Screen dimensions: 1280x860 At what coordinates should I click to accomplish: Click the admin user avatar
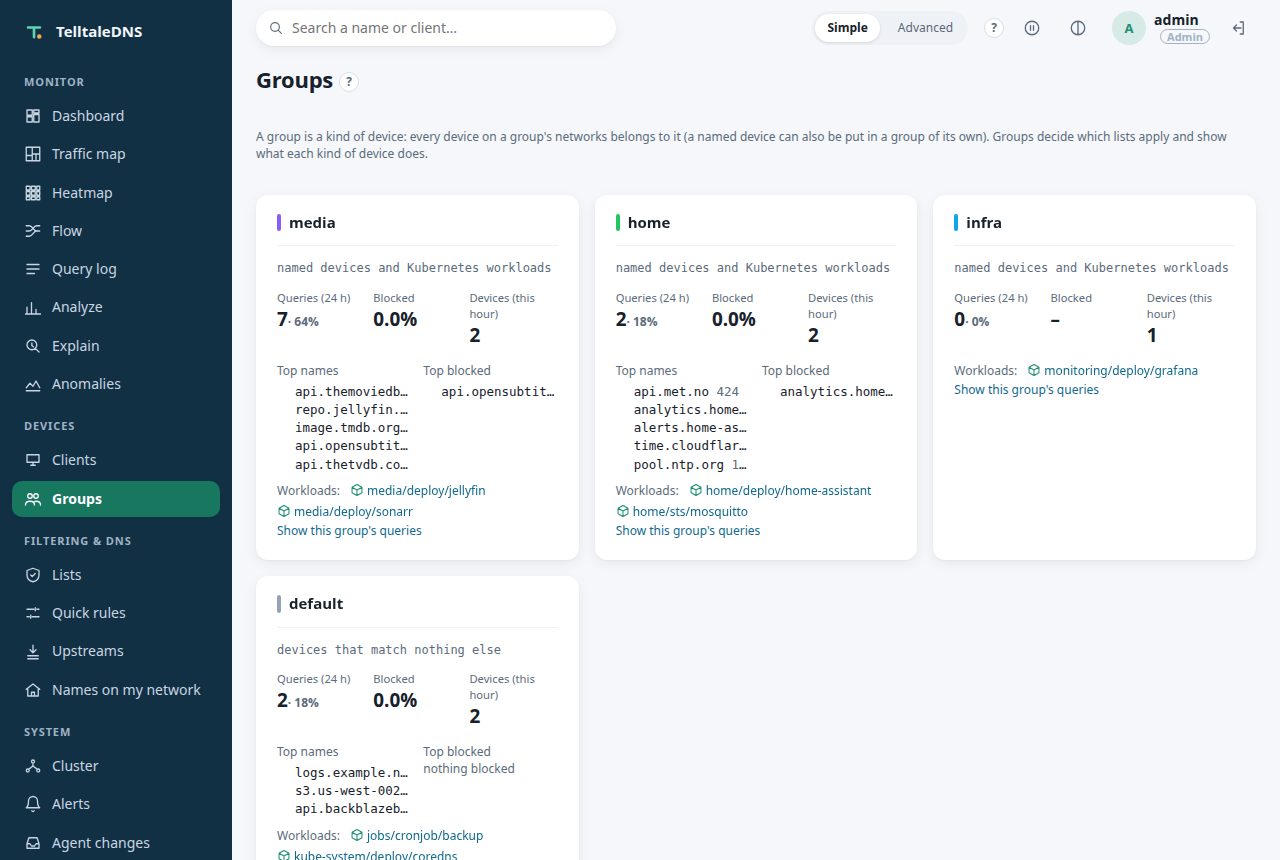click(x=1129, y=28)
